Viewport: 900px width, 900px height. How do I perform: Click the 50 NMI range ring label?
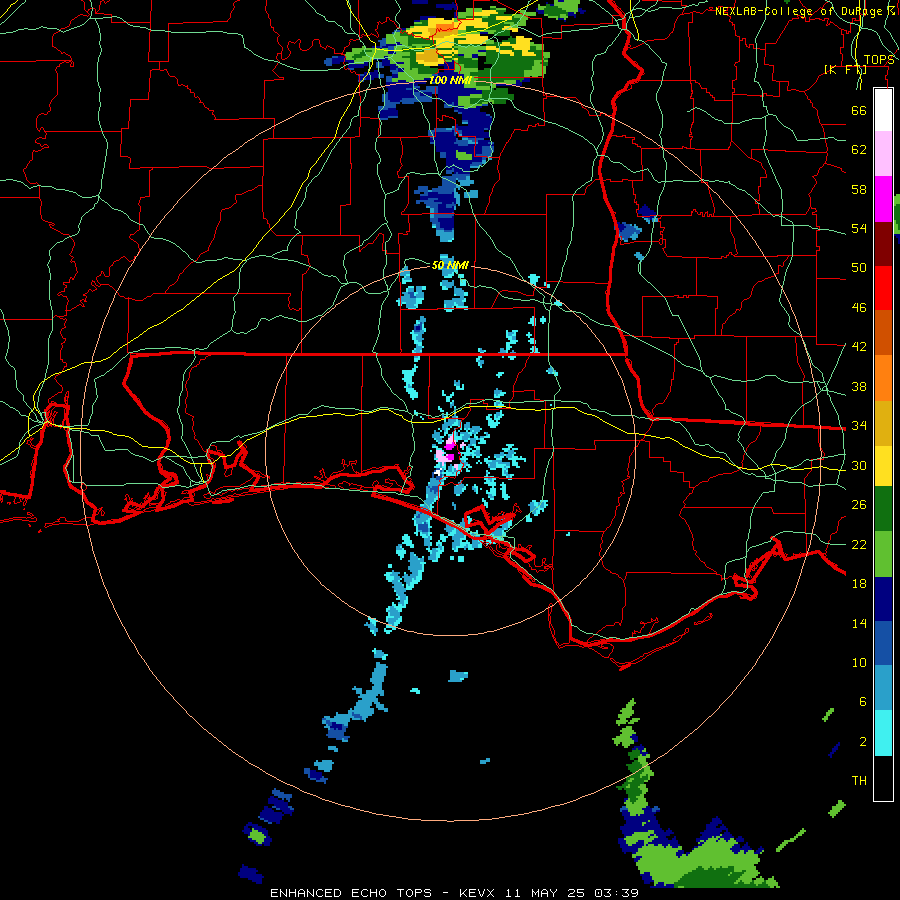450,265
